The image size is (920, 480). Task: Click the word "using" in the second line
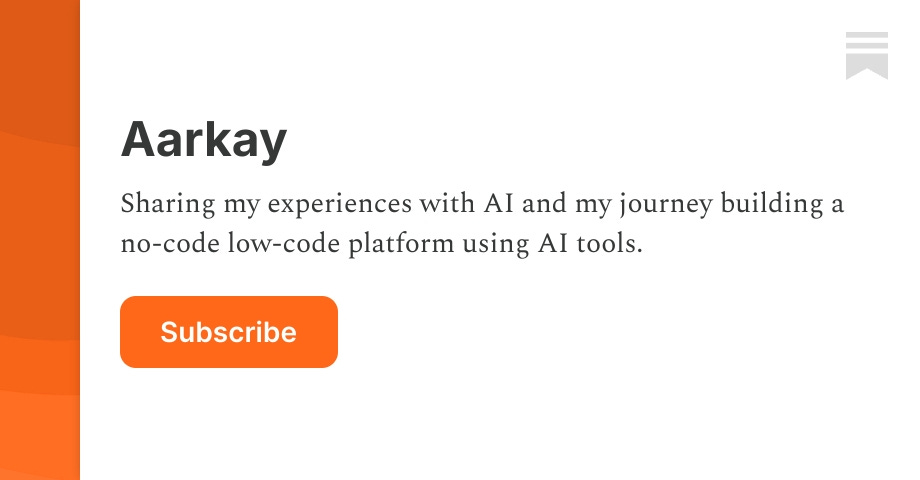(496, 245)
